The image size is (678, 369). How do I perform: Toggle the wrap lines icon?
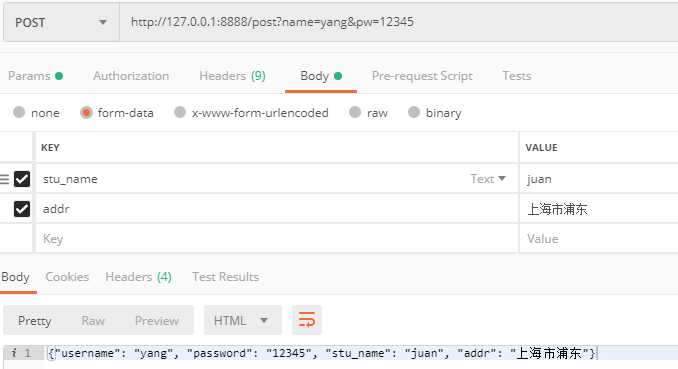(307, 321)
